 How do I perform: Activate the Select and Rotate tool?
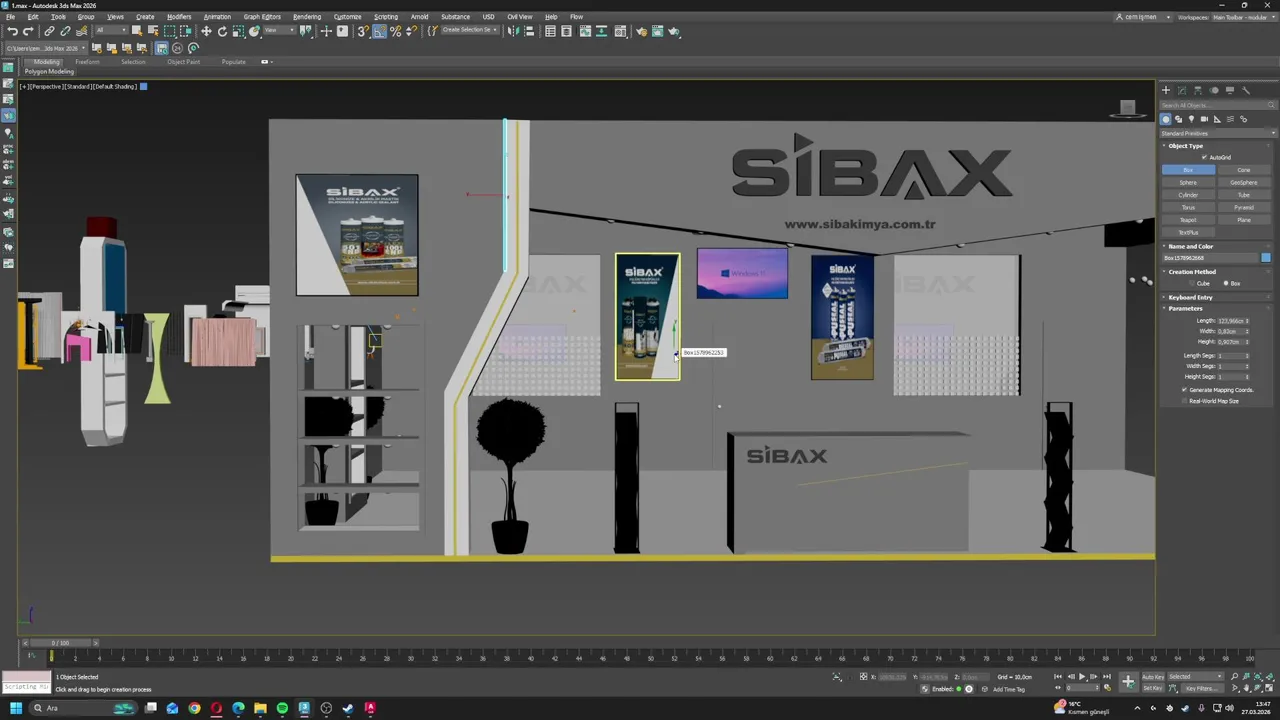pyautogui.click(x=222, y=31)
